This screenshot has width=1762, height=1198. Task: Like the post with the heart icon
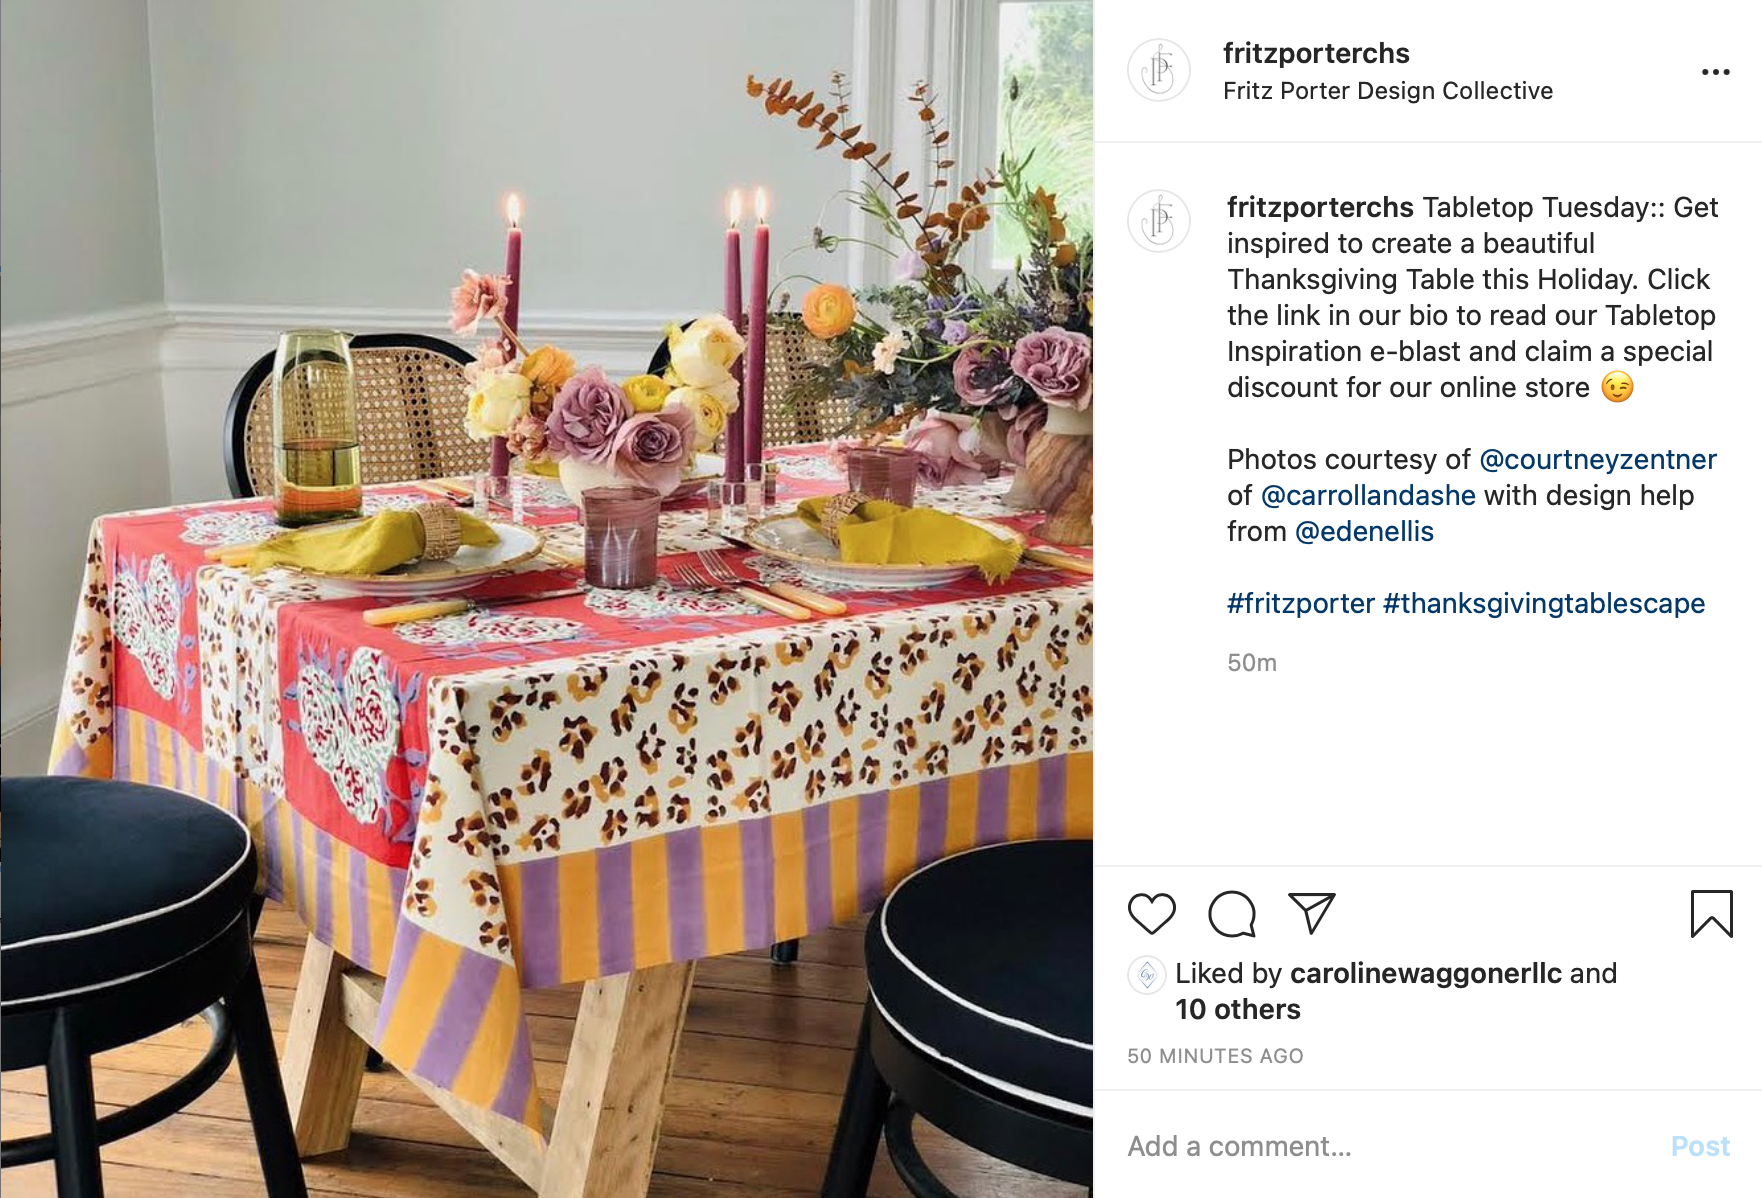pos(1151,914)
